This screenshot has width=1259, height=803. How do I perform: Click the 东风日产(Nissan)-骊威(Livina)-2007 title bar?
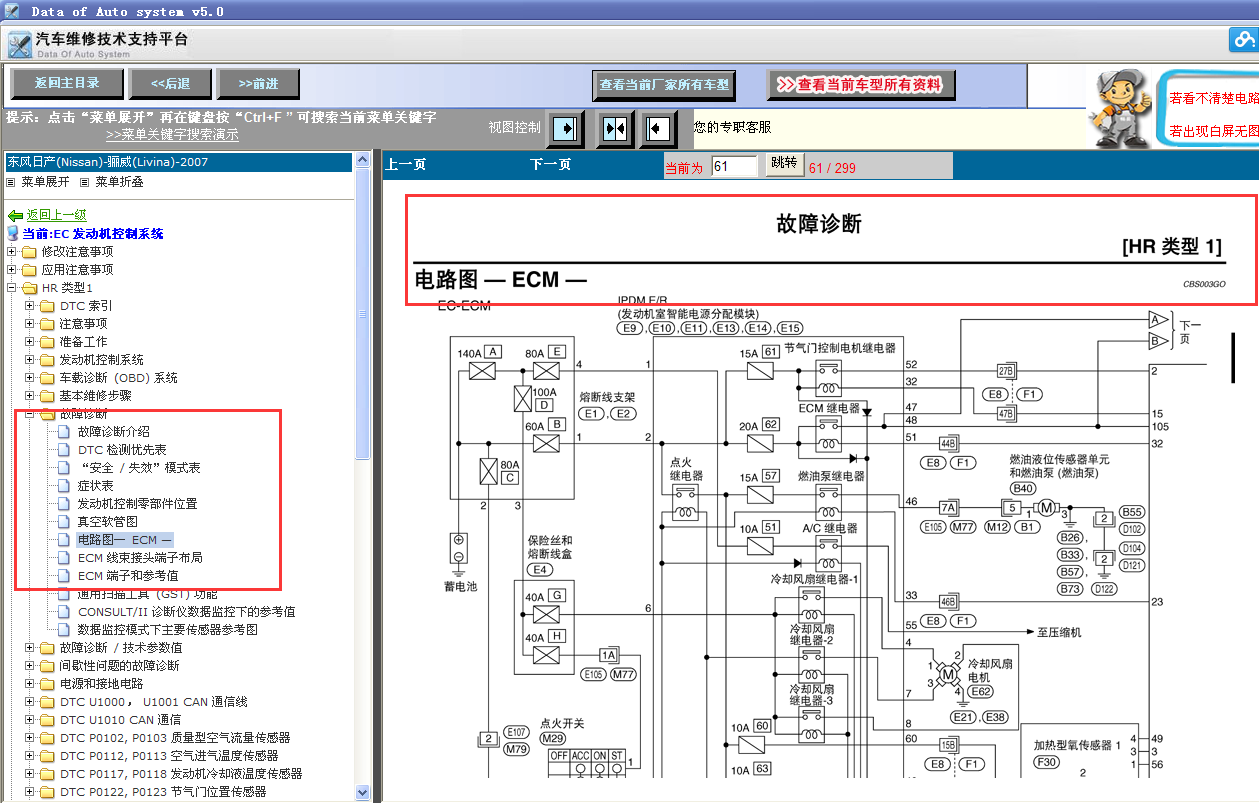(177, 162)
